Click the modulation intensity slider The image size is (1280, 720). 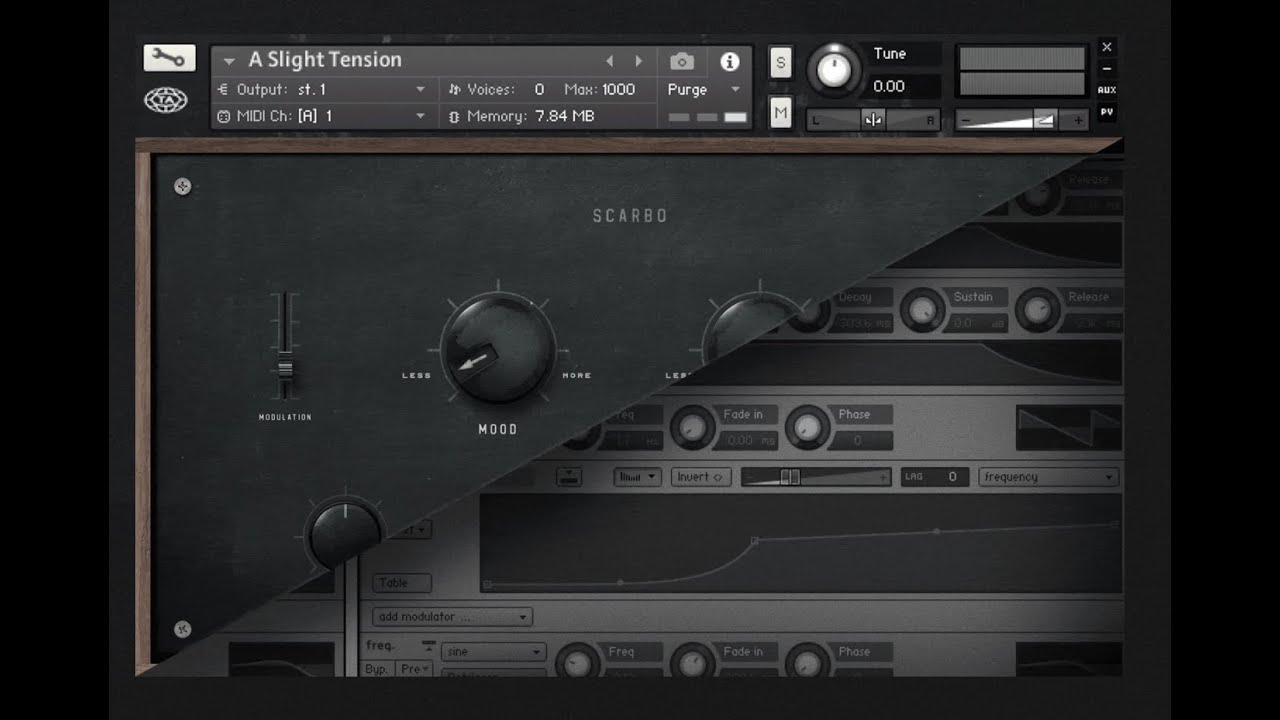[x=816, y=477]
